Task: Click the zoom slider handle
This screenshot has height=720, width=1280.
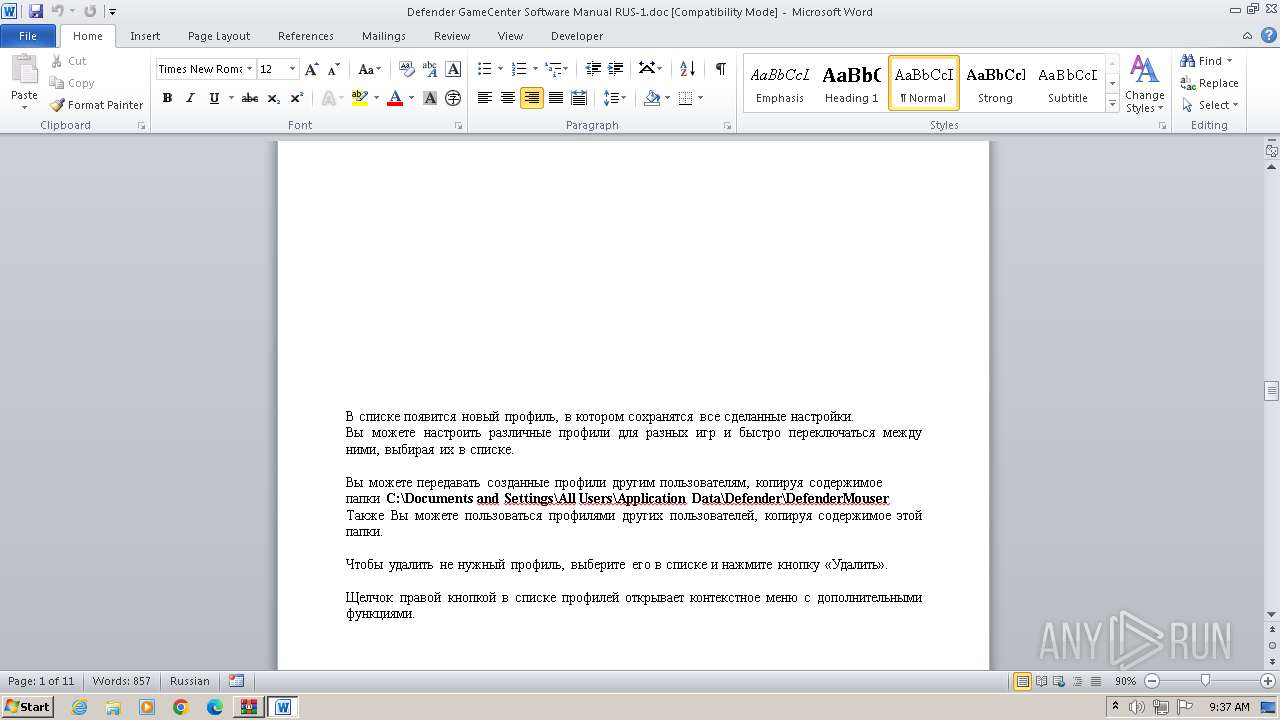Action: [1205, 681]
